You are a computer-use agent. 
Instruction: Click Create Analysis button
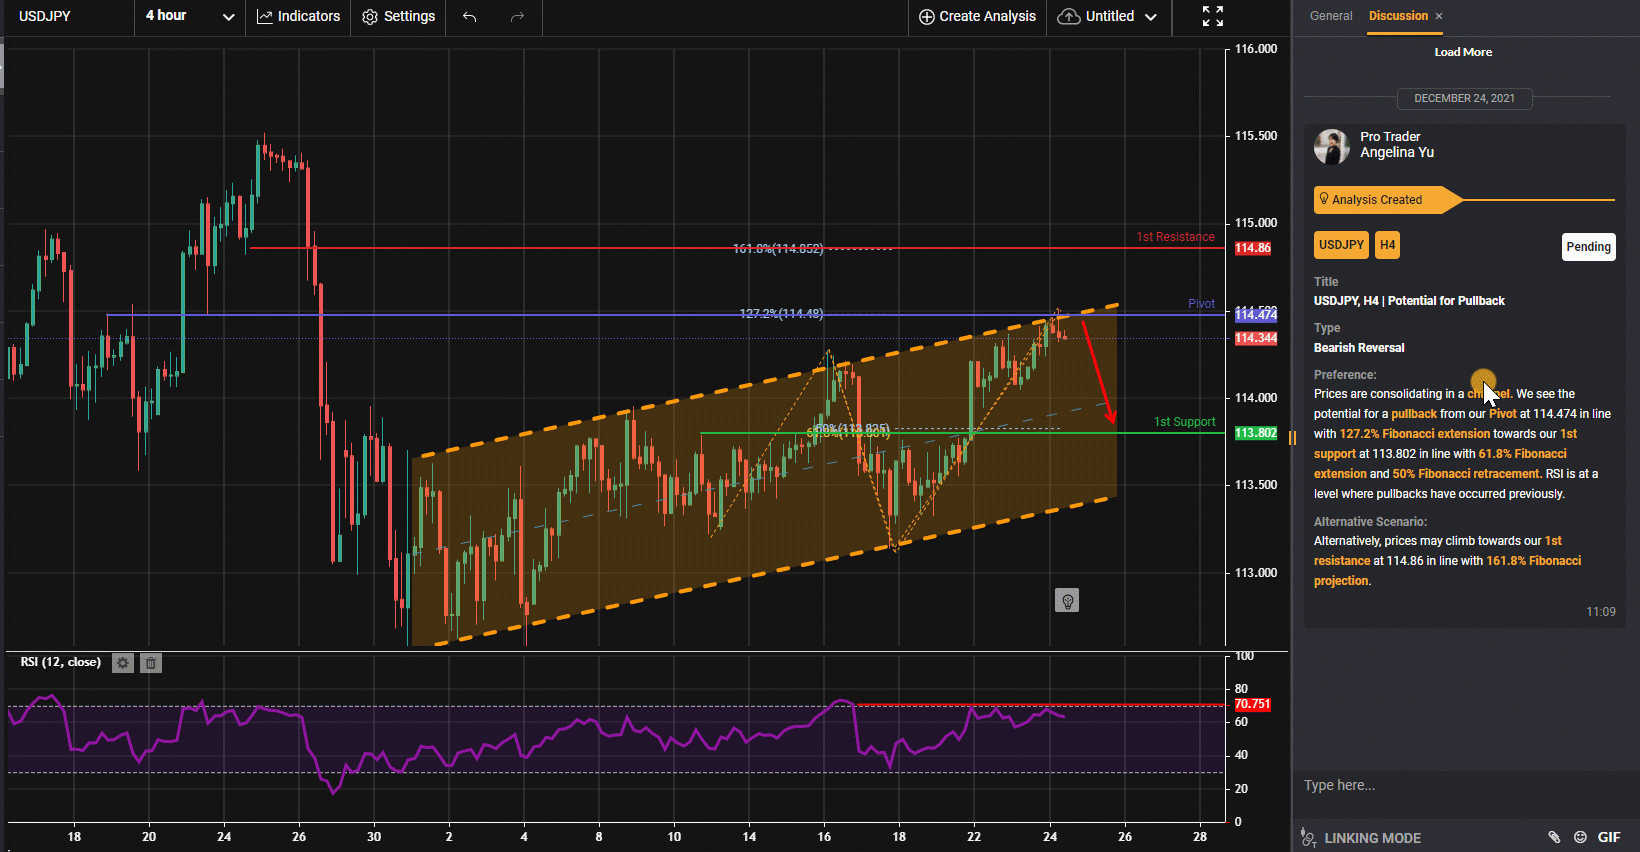(977, 16)
